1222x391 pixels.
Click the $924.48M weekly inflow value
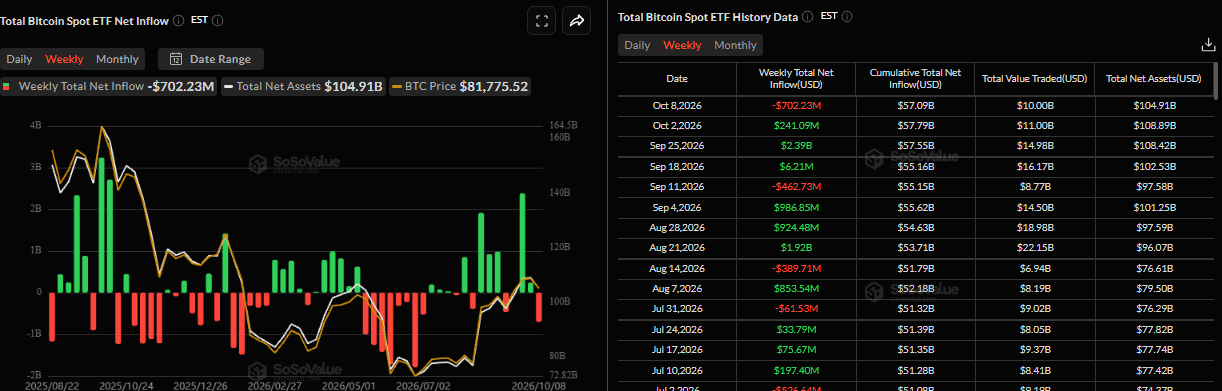point(796,227)
